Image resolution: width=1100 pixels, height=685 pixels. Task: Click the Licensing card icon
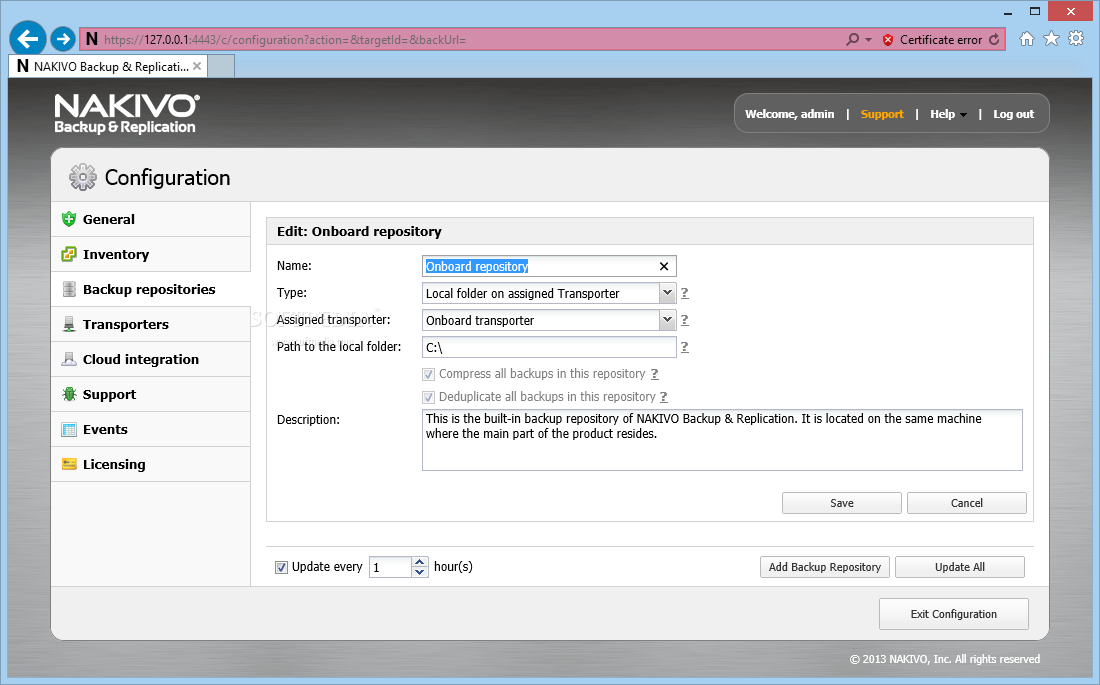[x=69, y=464]
